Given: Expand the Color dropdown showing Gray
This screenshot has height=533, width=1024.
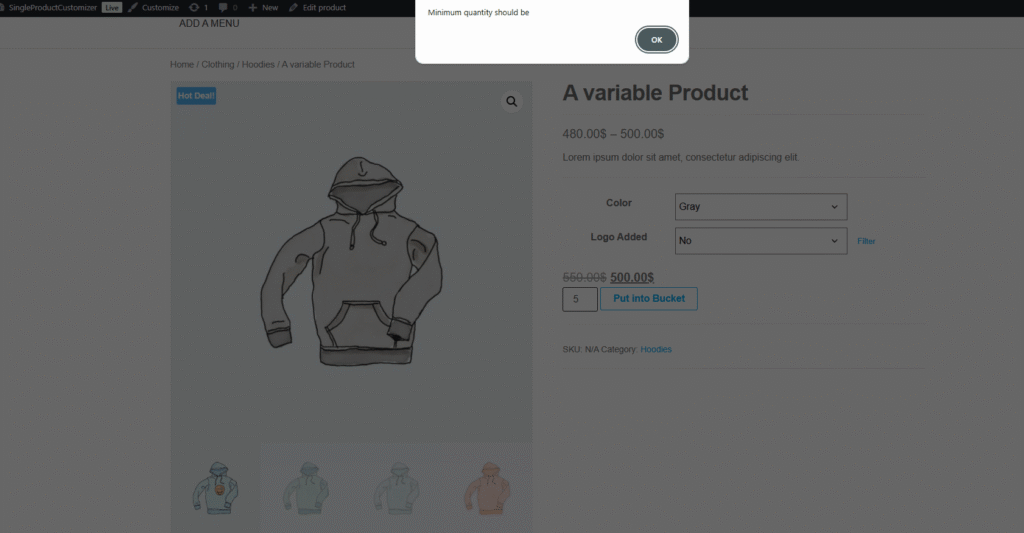Looking at the screenshot, I should 760,207.
